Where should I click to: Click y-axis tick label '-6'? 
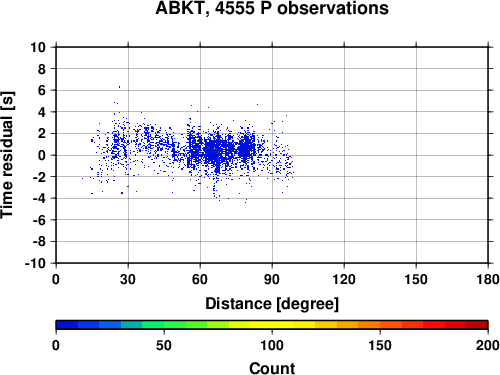pos(39,220)
